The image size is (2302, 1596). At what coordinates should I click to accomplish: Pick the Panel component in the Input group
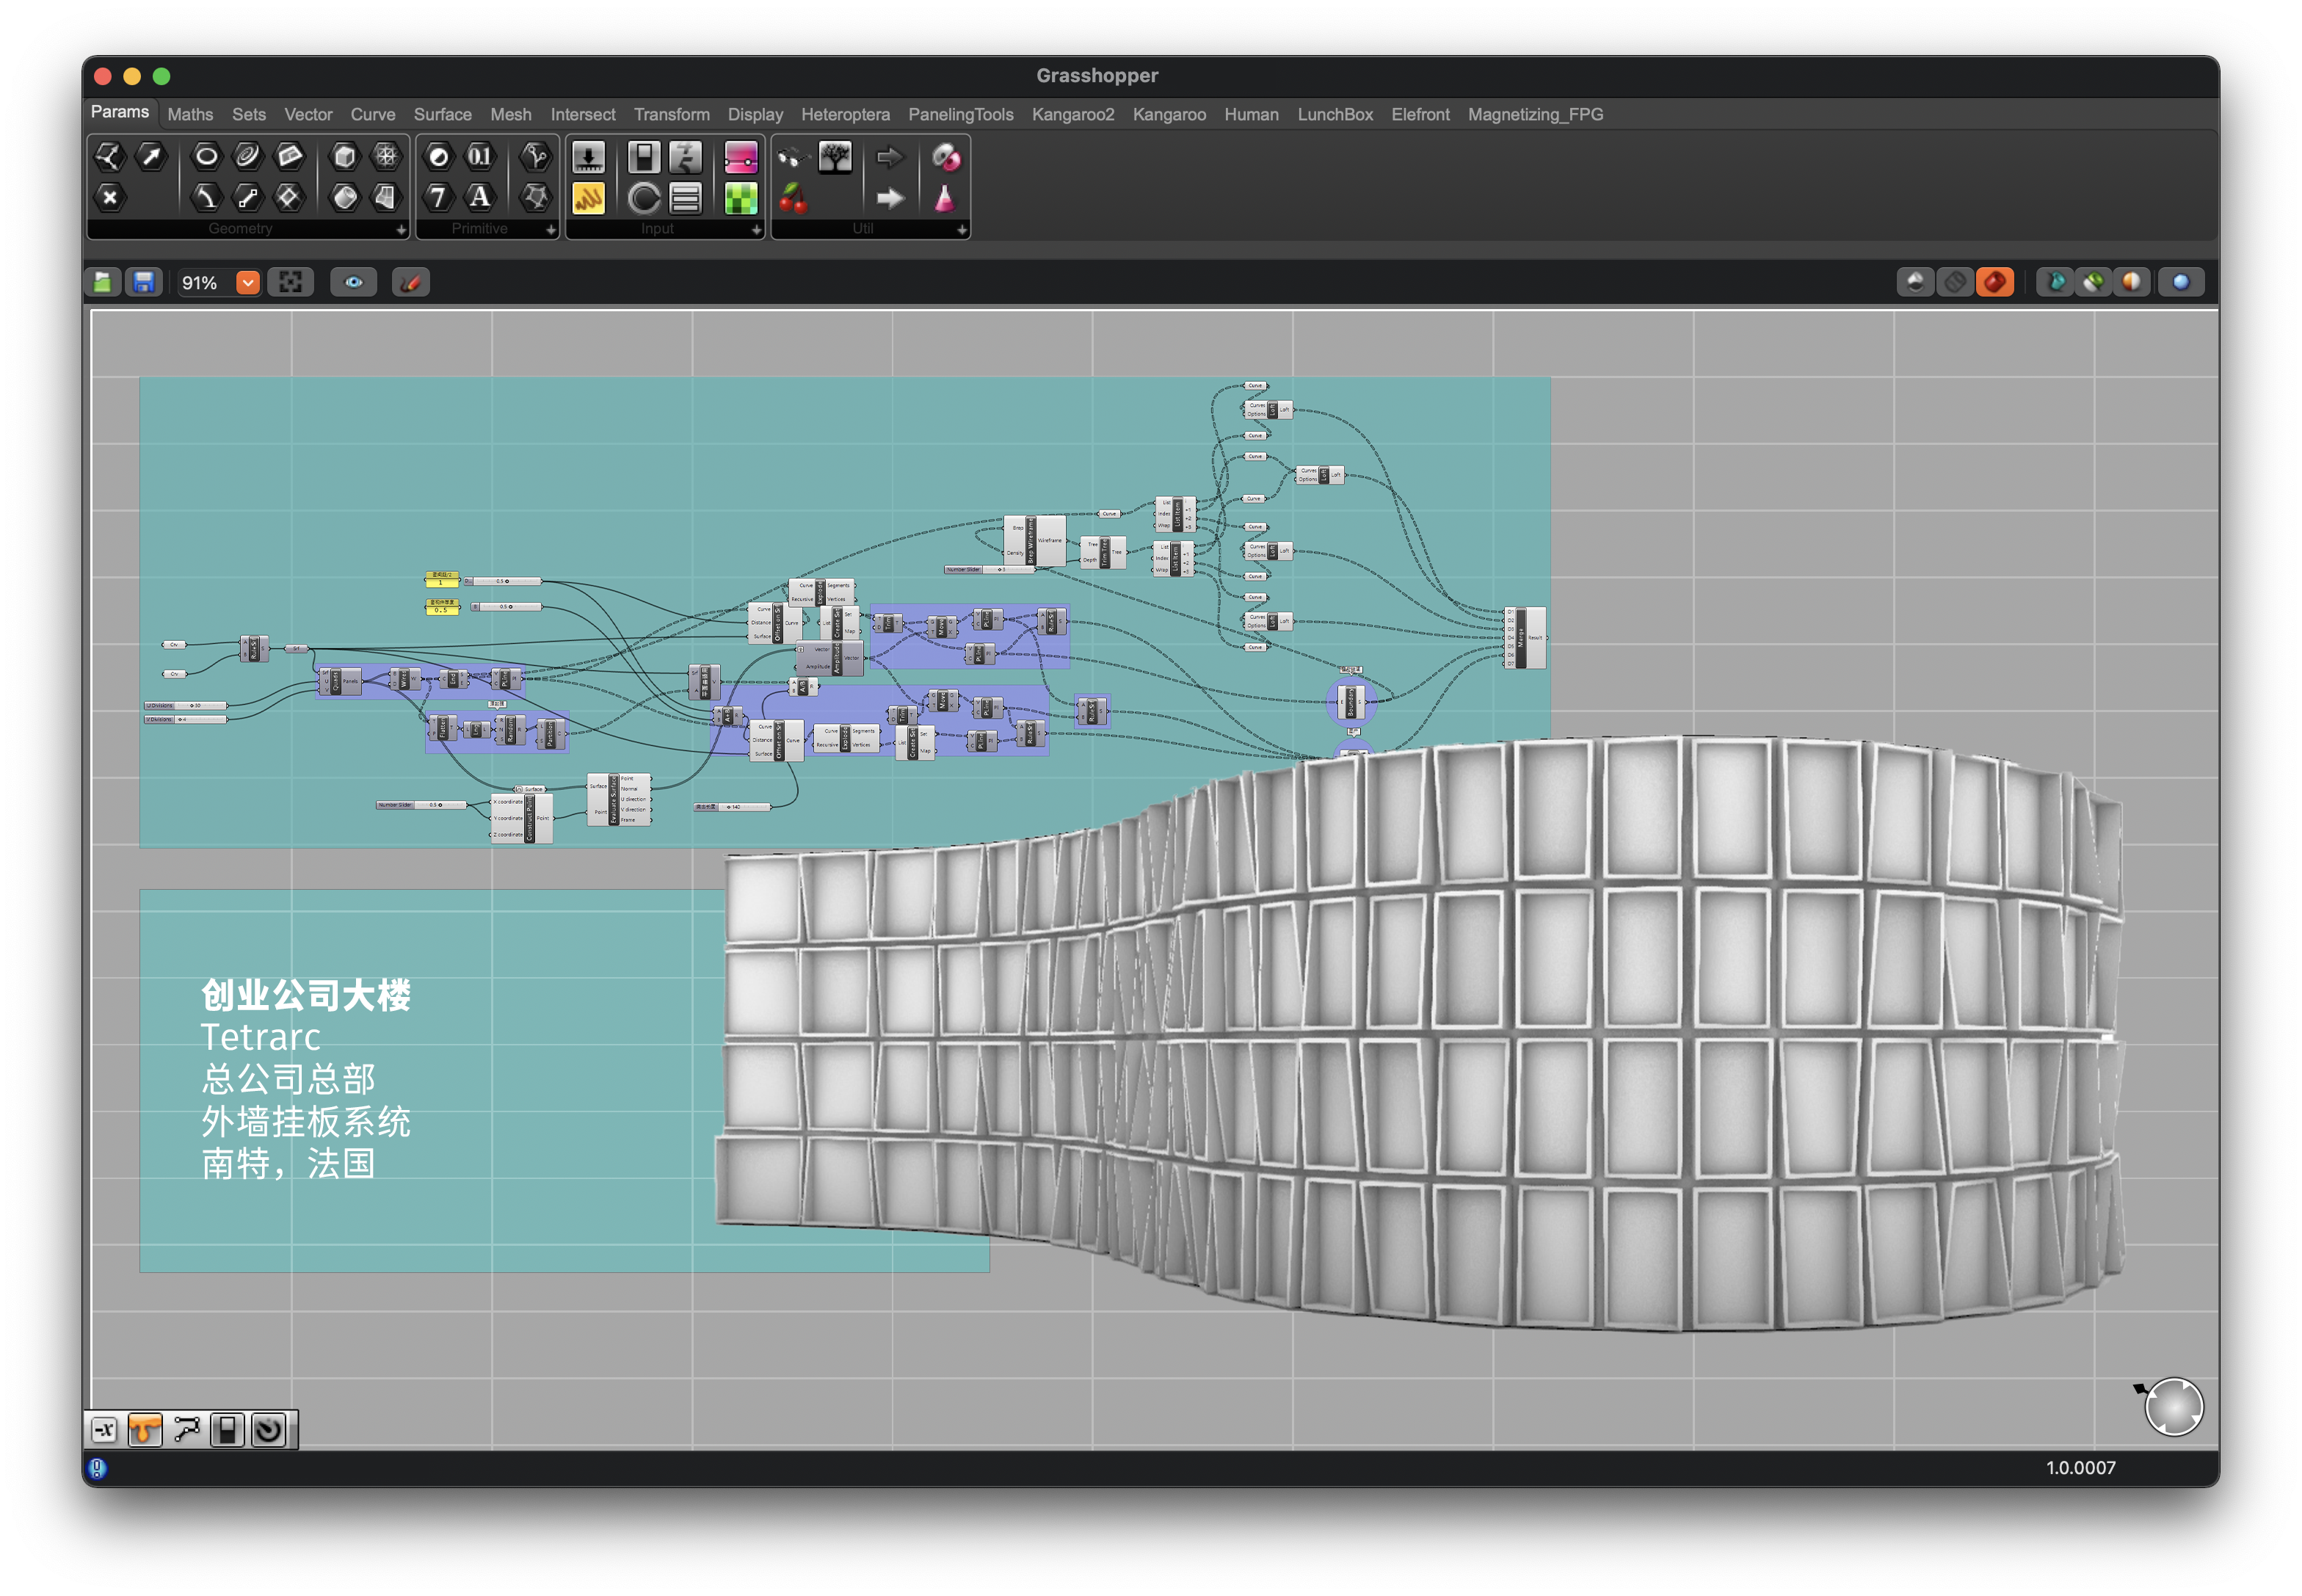point(588,198)
